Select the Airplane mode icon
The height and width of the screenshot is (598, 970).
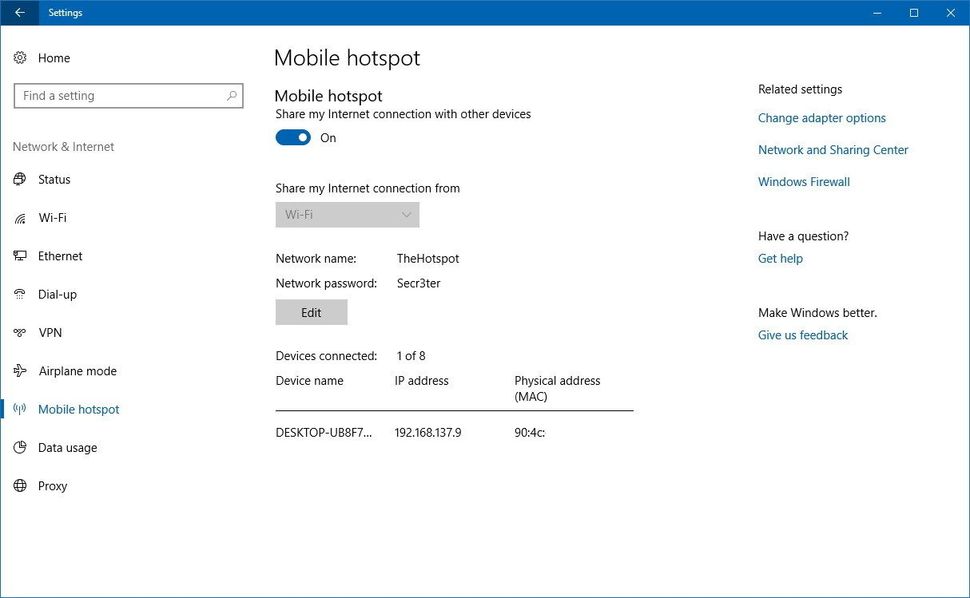[x=19, y=370]
